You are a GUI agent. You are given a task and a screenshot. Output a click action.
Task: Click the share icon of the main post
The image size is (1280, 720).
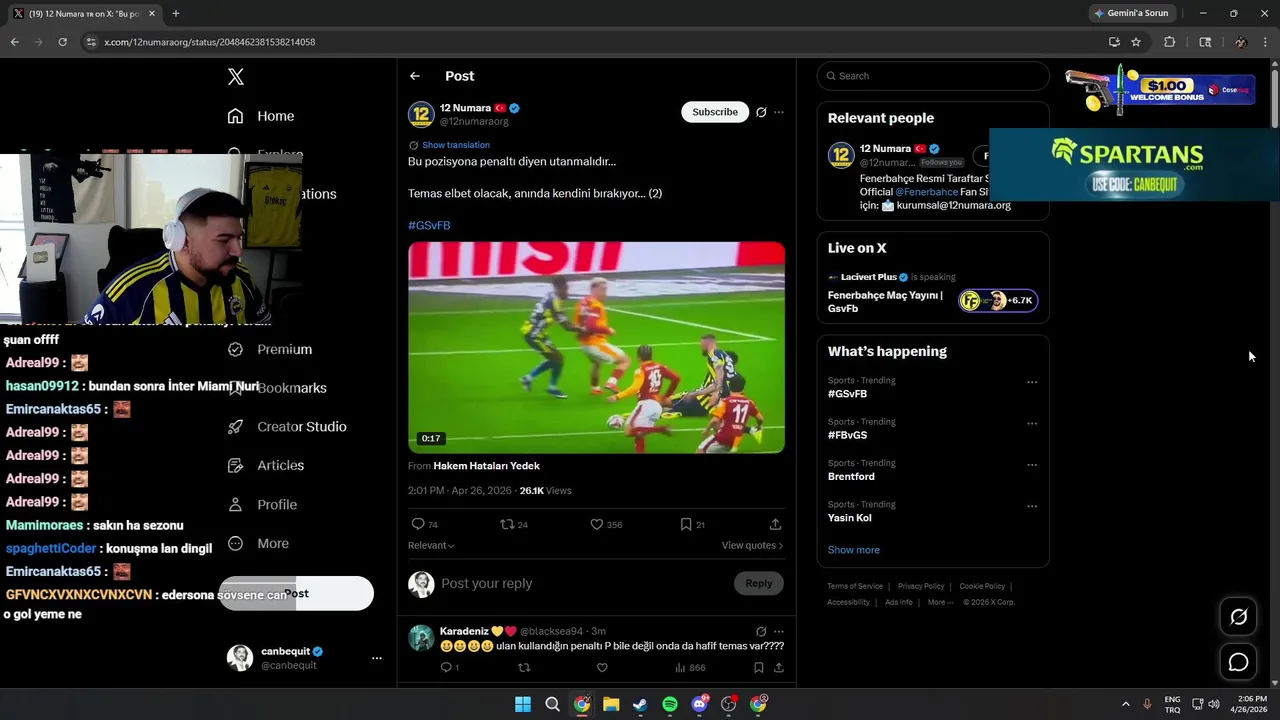pos(775,524)
